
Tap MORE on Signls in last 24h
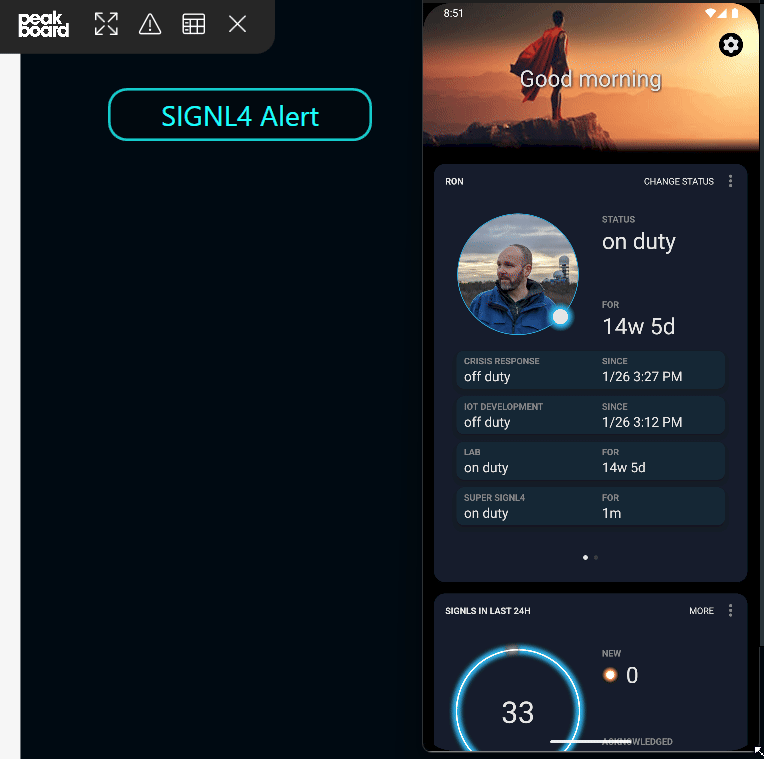[x=701, y=611]
